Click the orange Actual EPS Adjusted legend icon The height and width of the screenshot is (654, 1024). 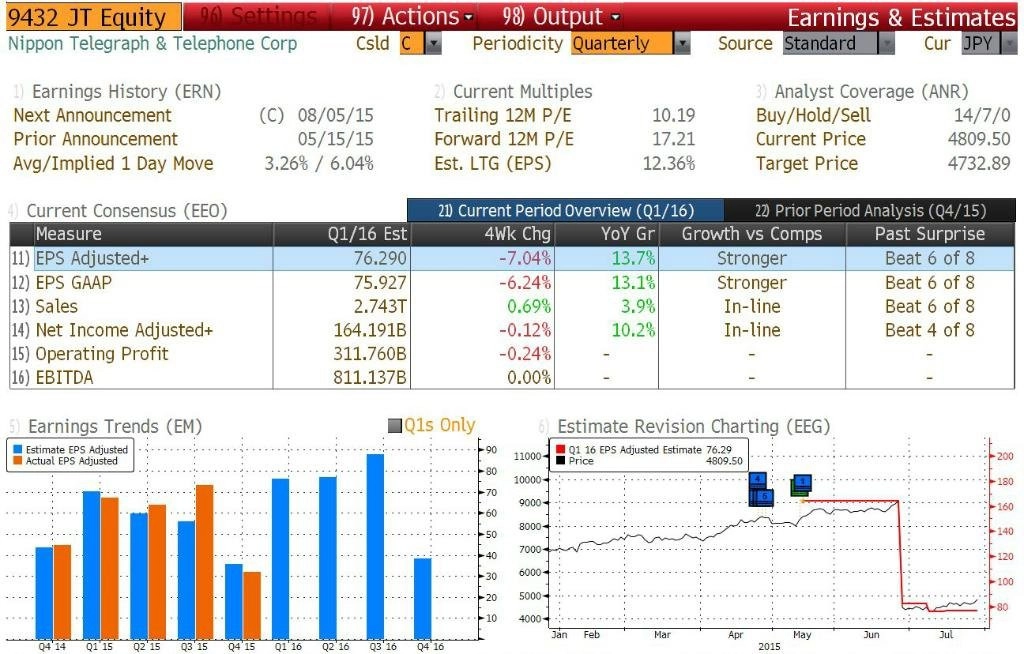click(x=18, y=461)
